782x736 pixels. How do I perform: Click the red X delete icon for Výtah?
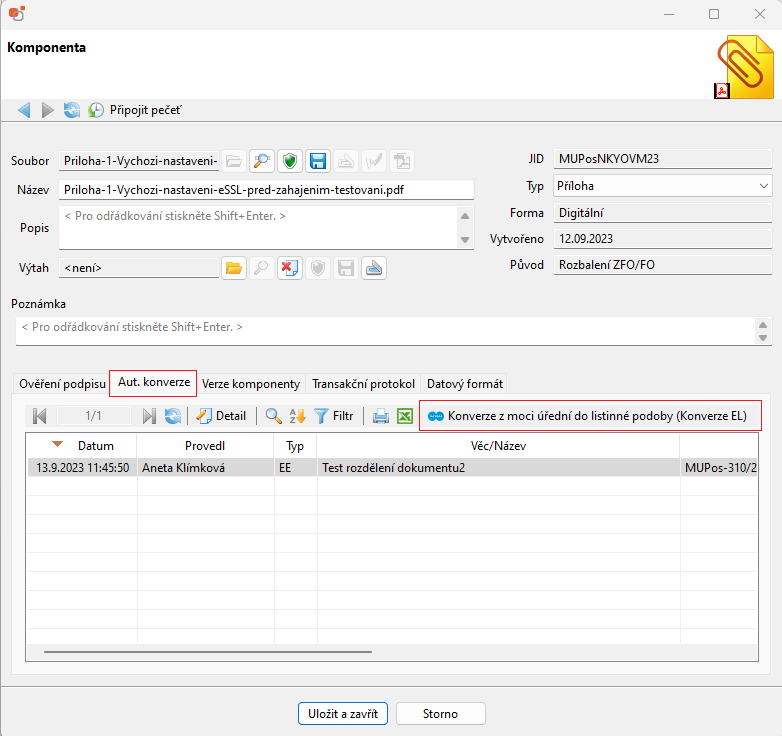pyautogui.click(x=290, y=268)
